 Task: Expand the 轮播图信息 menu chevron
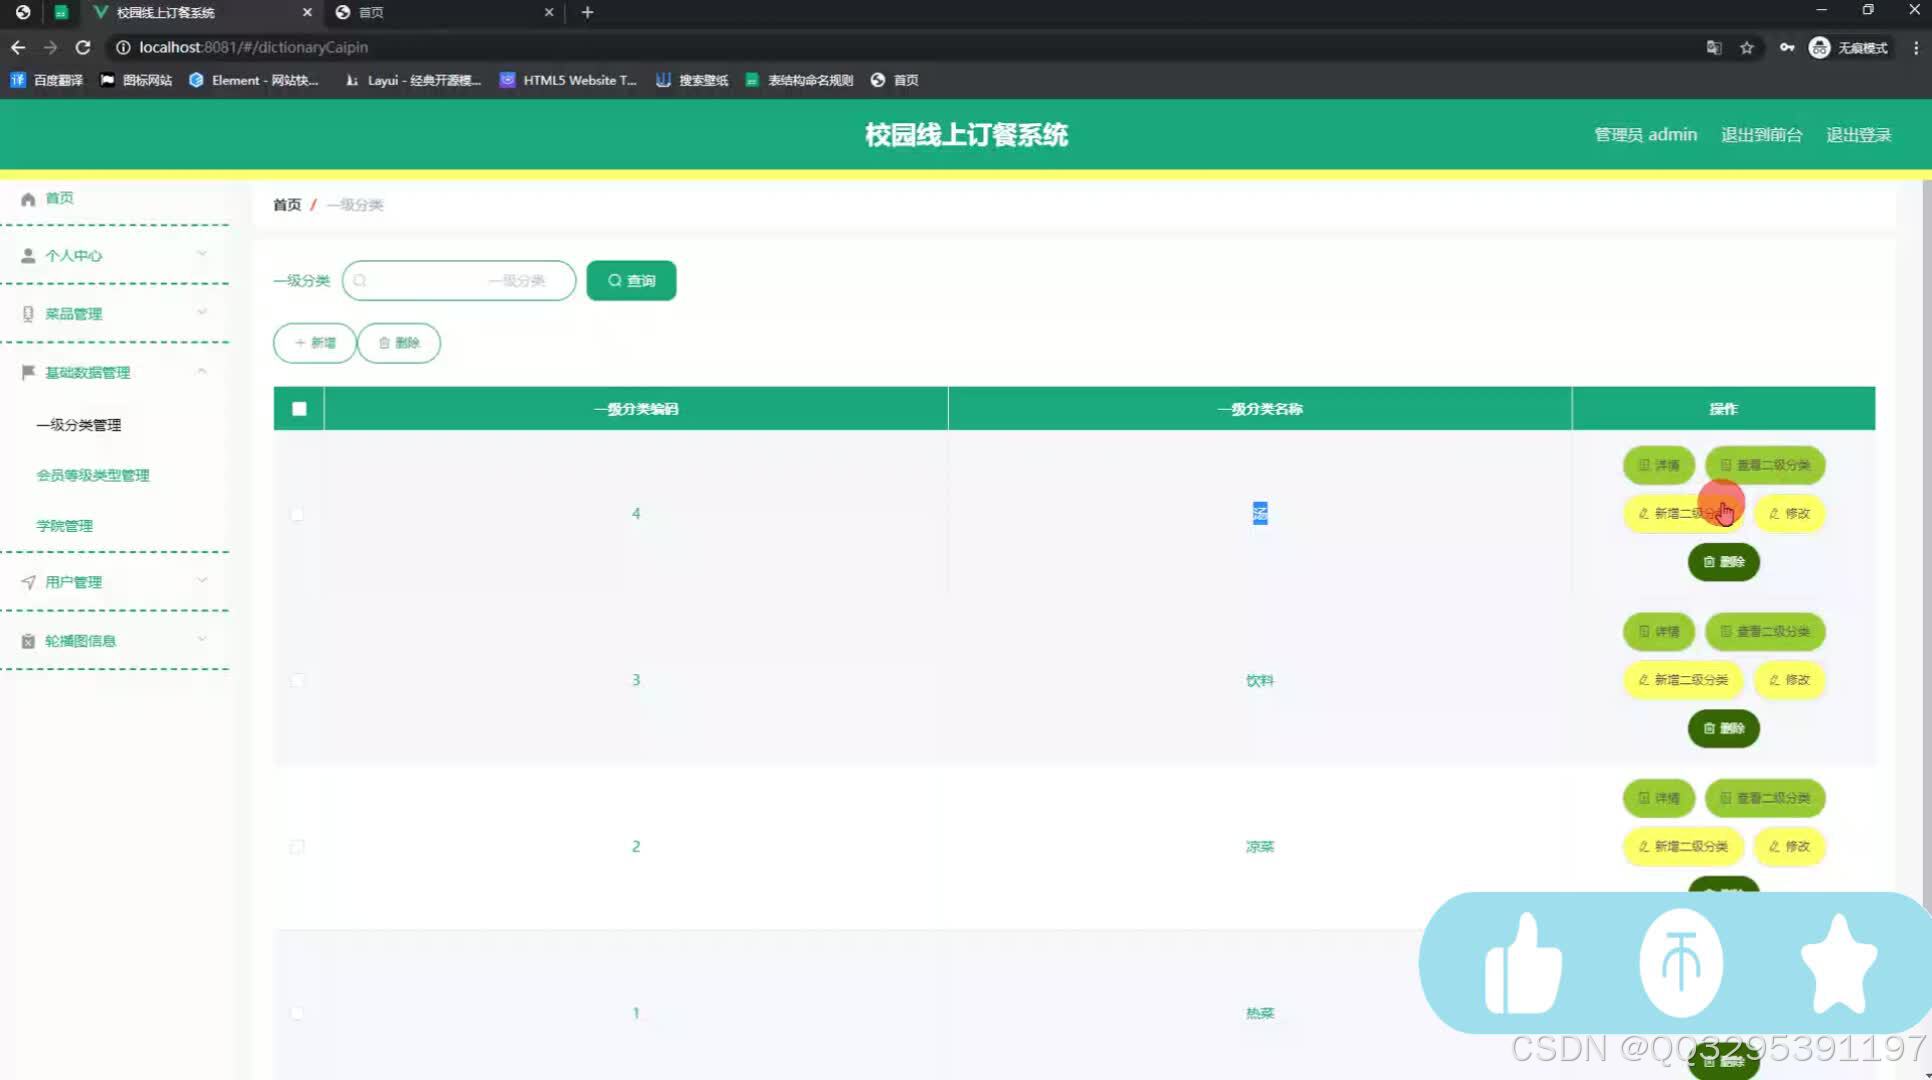pos(202,639)
